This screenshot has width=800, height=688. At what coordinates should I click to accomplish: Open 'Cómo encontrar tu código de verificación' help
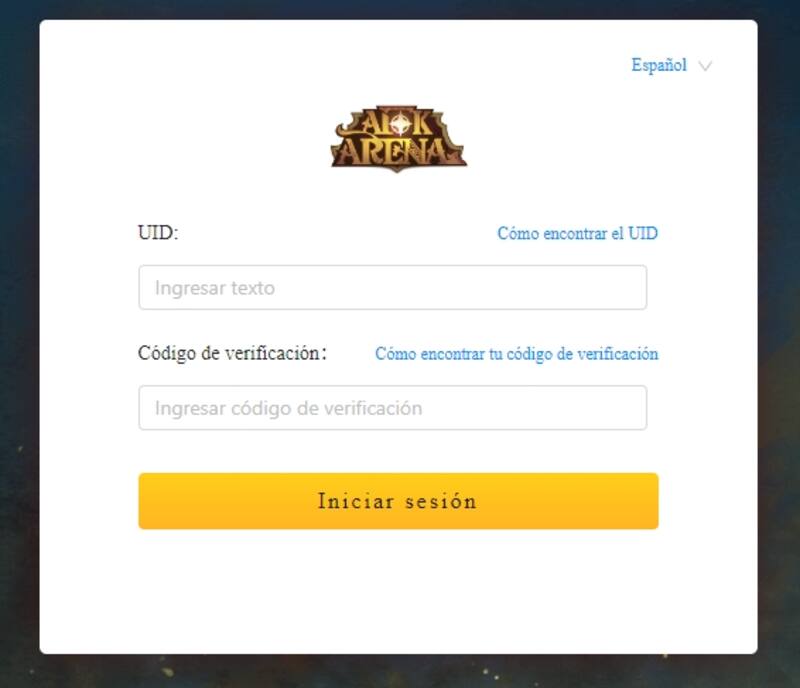516,354
